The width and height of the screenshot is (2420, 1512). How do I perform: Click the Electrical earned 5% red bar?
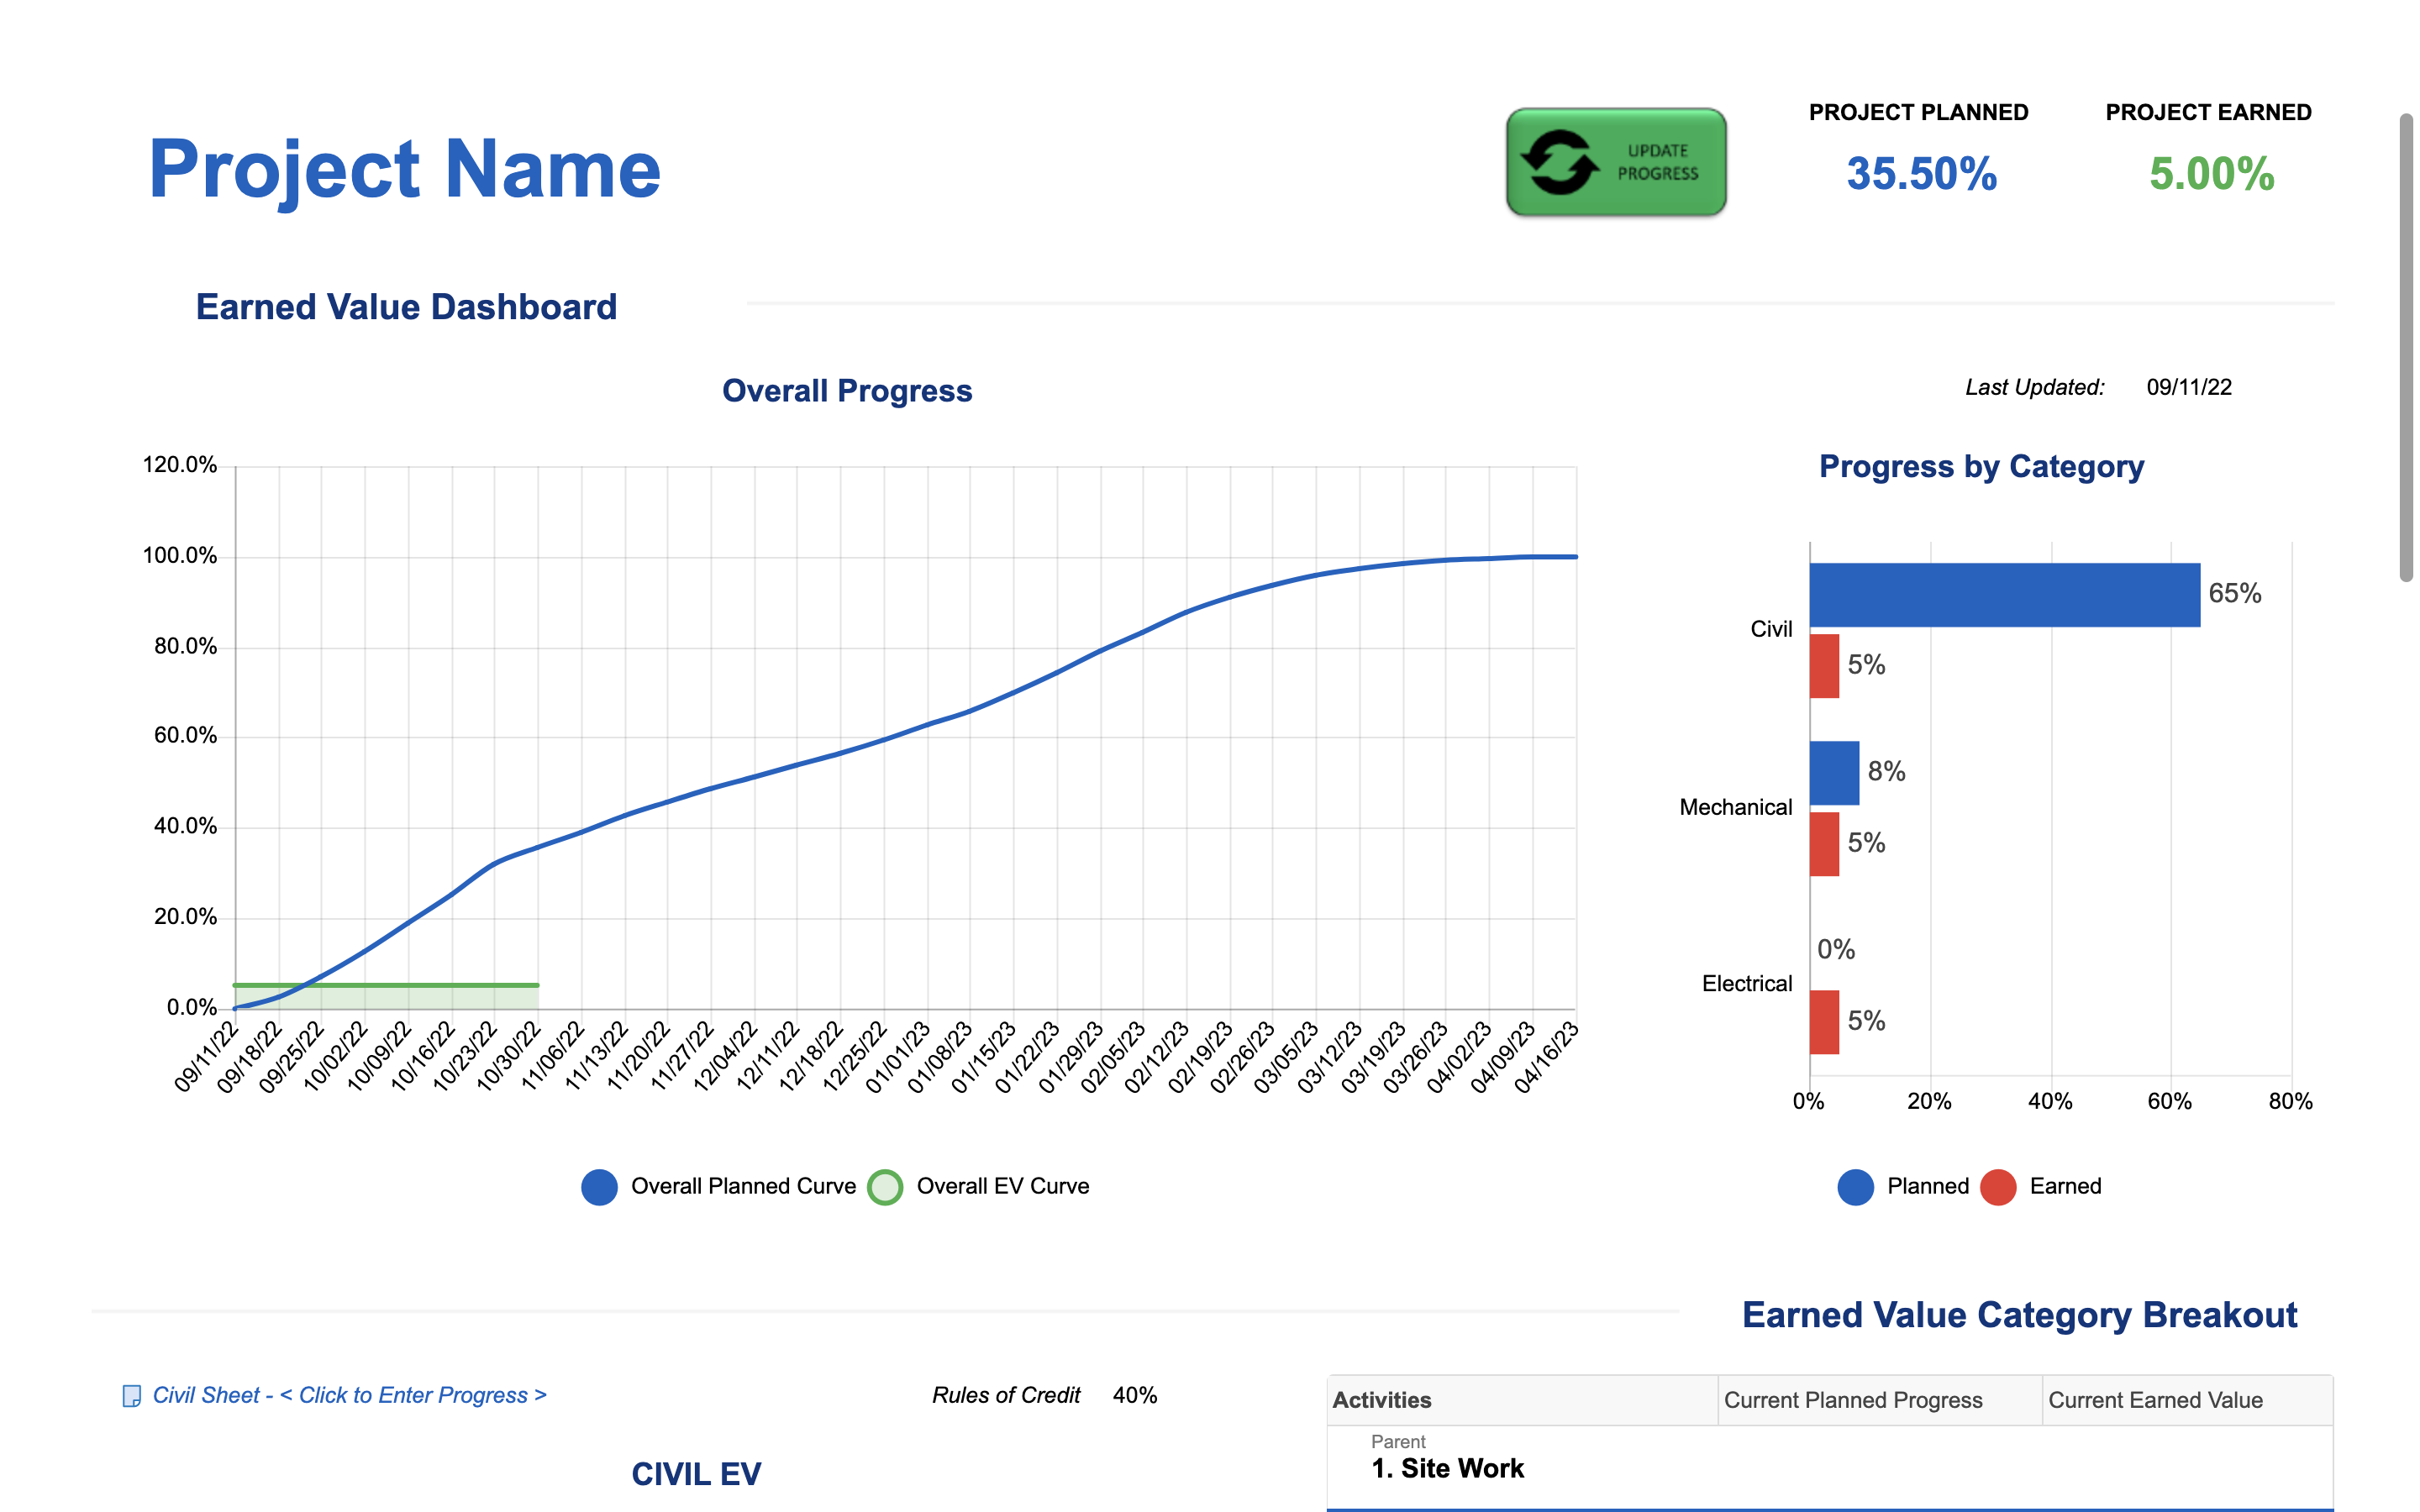point(1824,1022)
